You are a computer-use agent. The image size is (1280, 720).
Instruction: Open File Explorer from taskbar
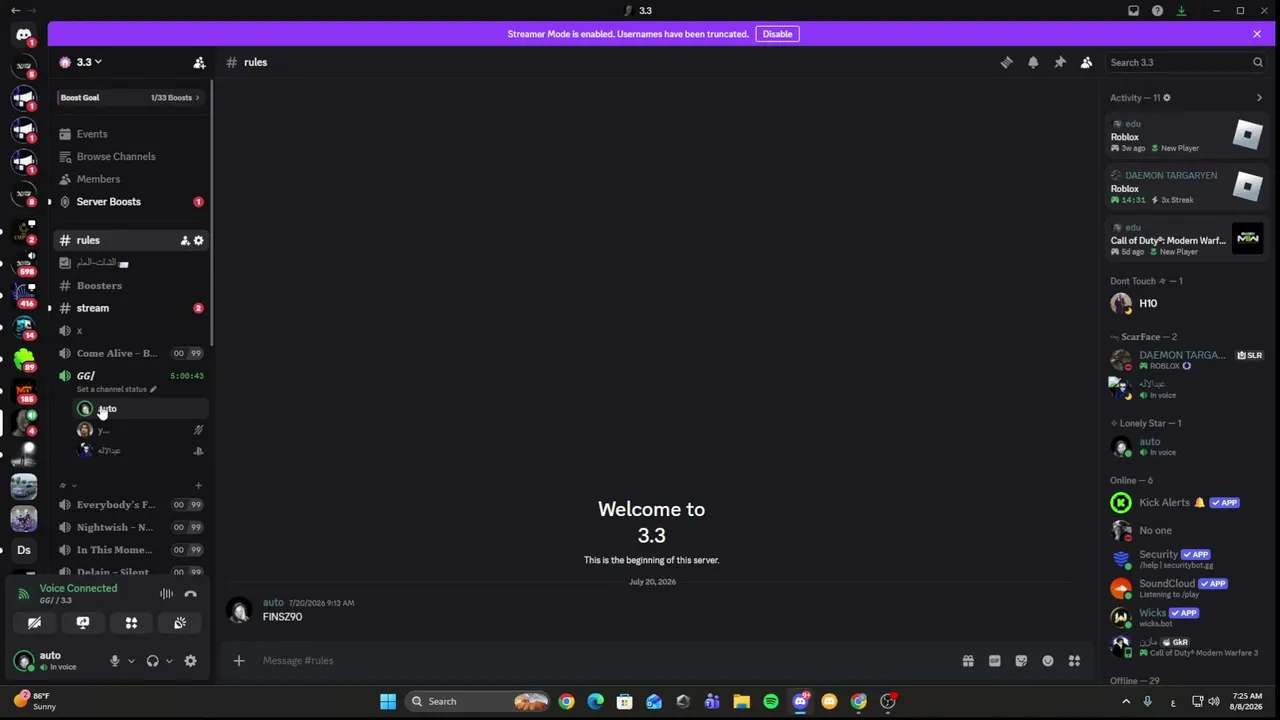(742, 701)
